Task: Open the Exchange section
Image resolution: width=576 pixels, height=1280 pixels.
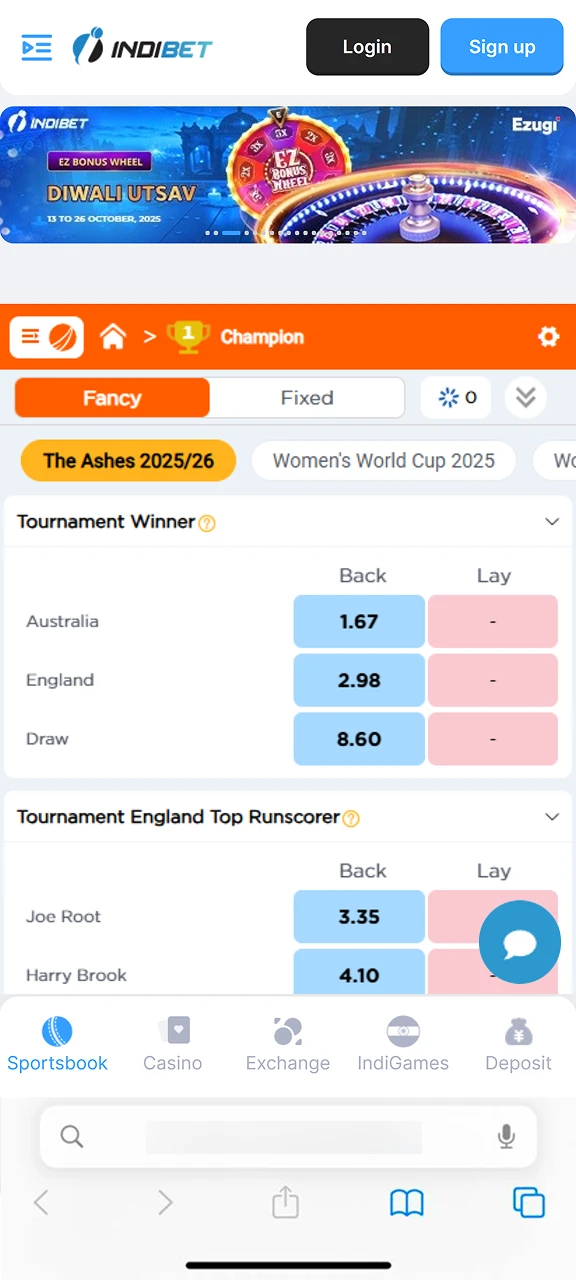Action: [287, 1040]
